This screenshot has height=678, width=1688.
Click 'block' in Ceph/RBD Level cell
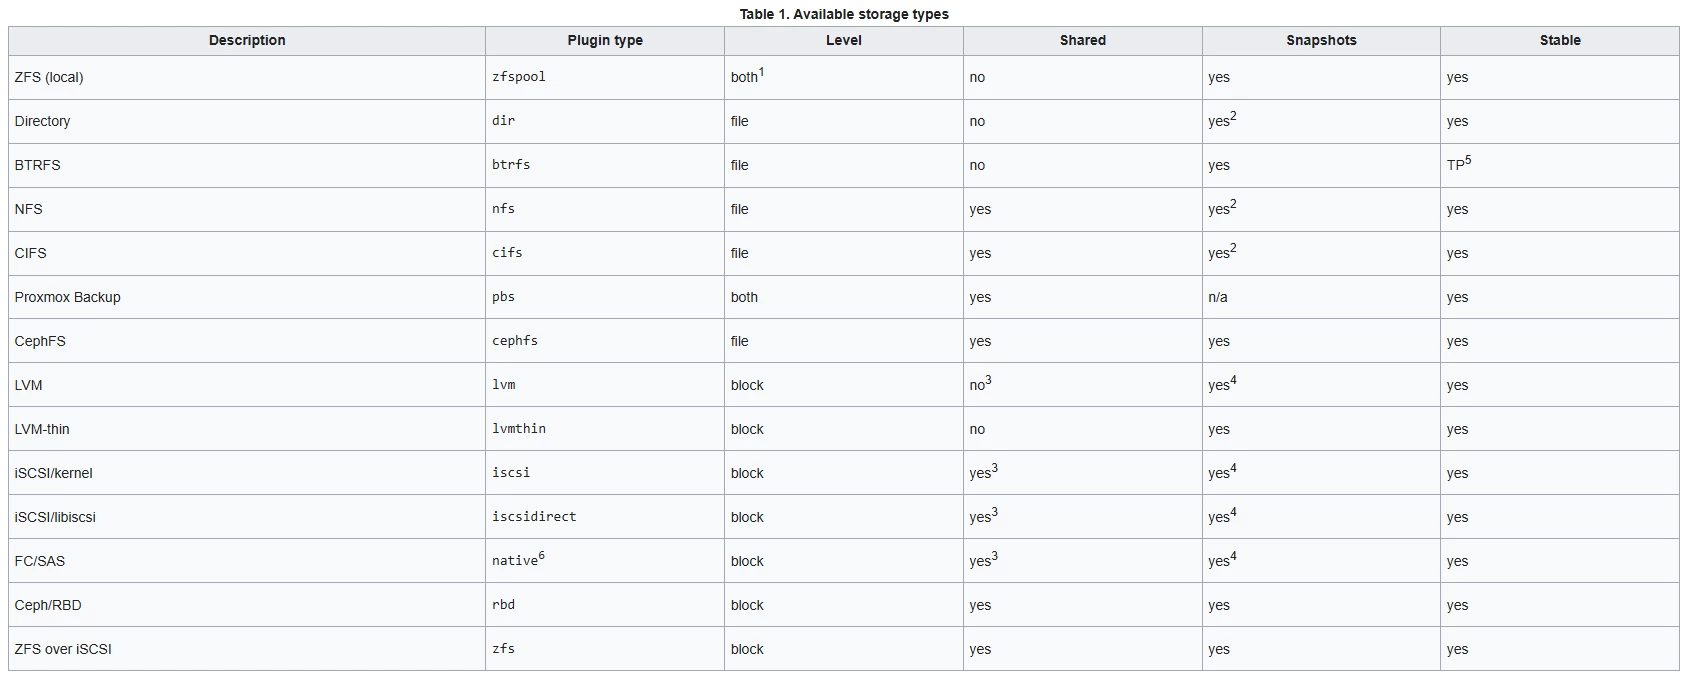pos(747,605)
